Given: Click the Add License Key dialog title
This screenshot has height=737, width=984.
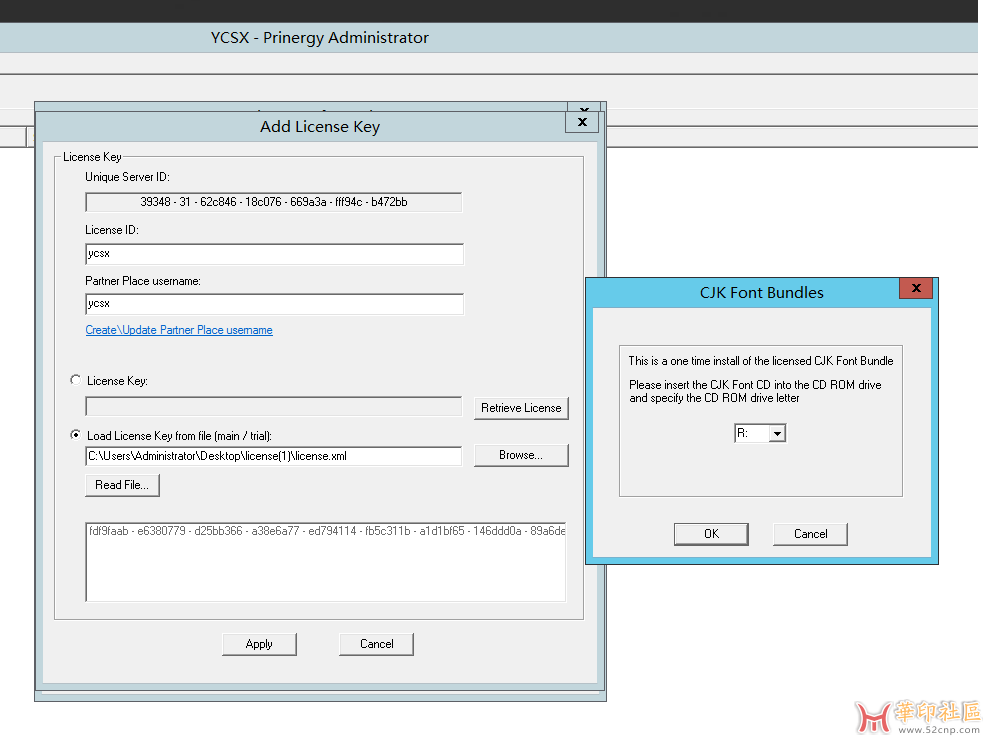Looking at the screenshot, I should pyautogui.click(x=320, y=127).
